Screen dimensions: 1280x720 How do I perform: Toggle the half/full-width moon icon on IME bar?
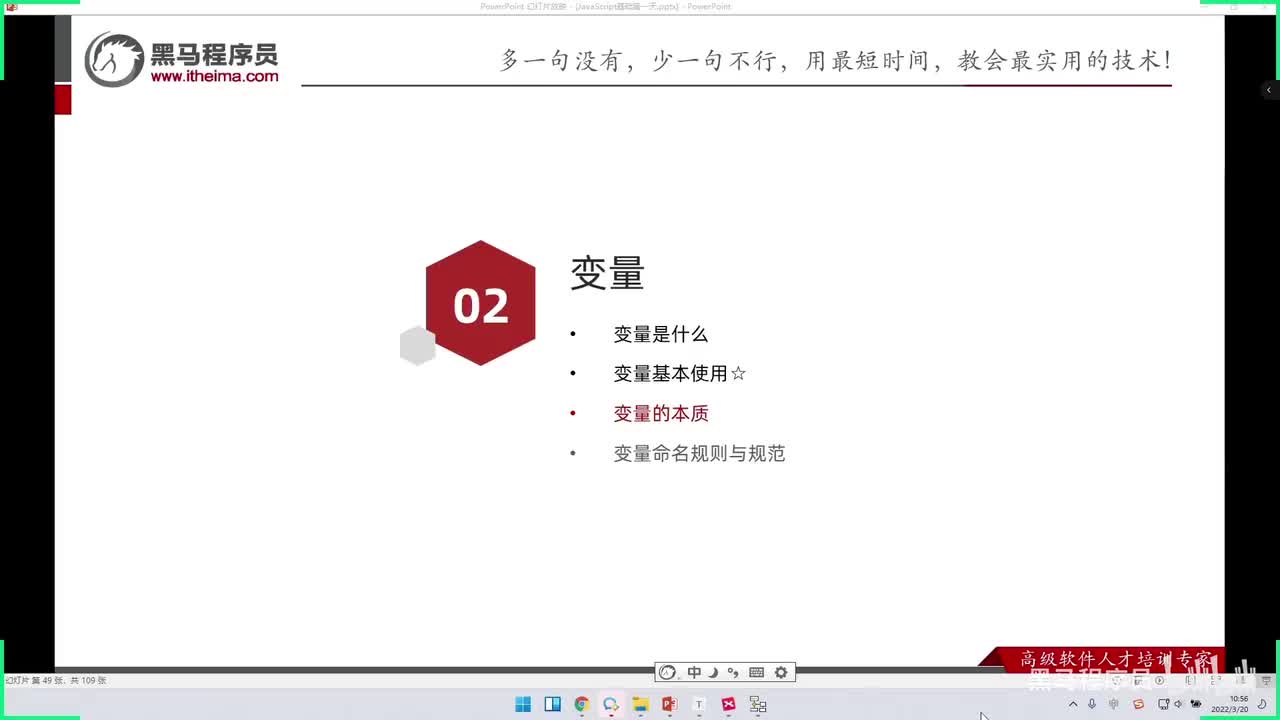(713, 673)
